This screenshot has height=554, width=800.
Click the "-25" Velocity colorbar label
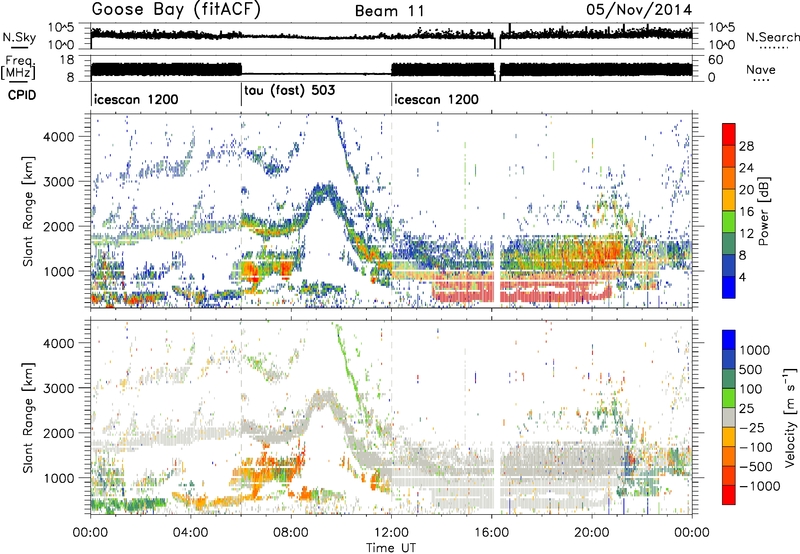click(753, 428)
